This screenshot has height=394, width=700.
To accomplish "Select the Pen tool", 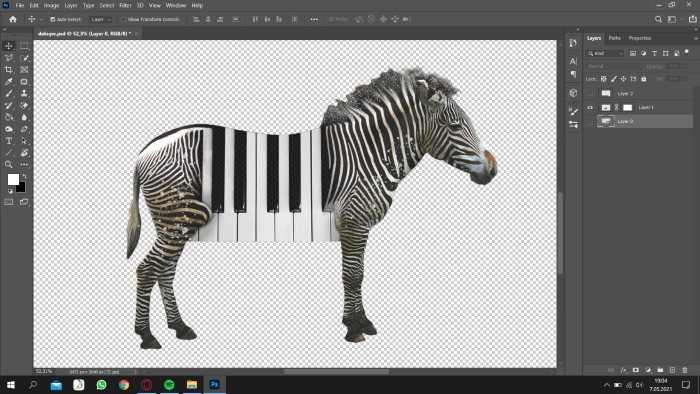I will pos(24,129).
